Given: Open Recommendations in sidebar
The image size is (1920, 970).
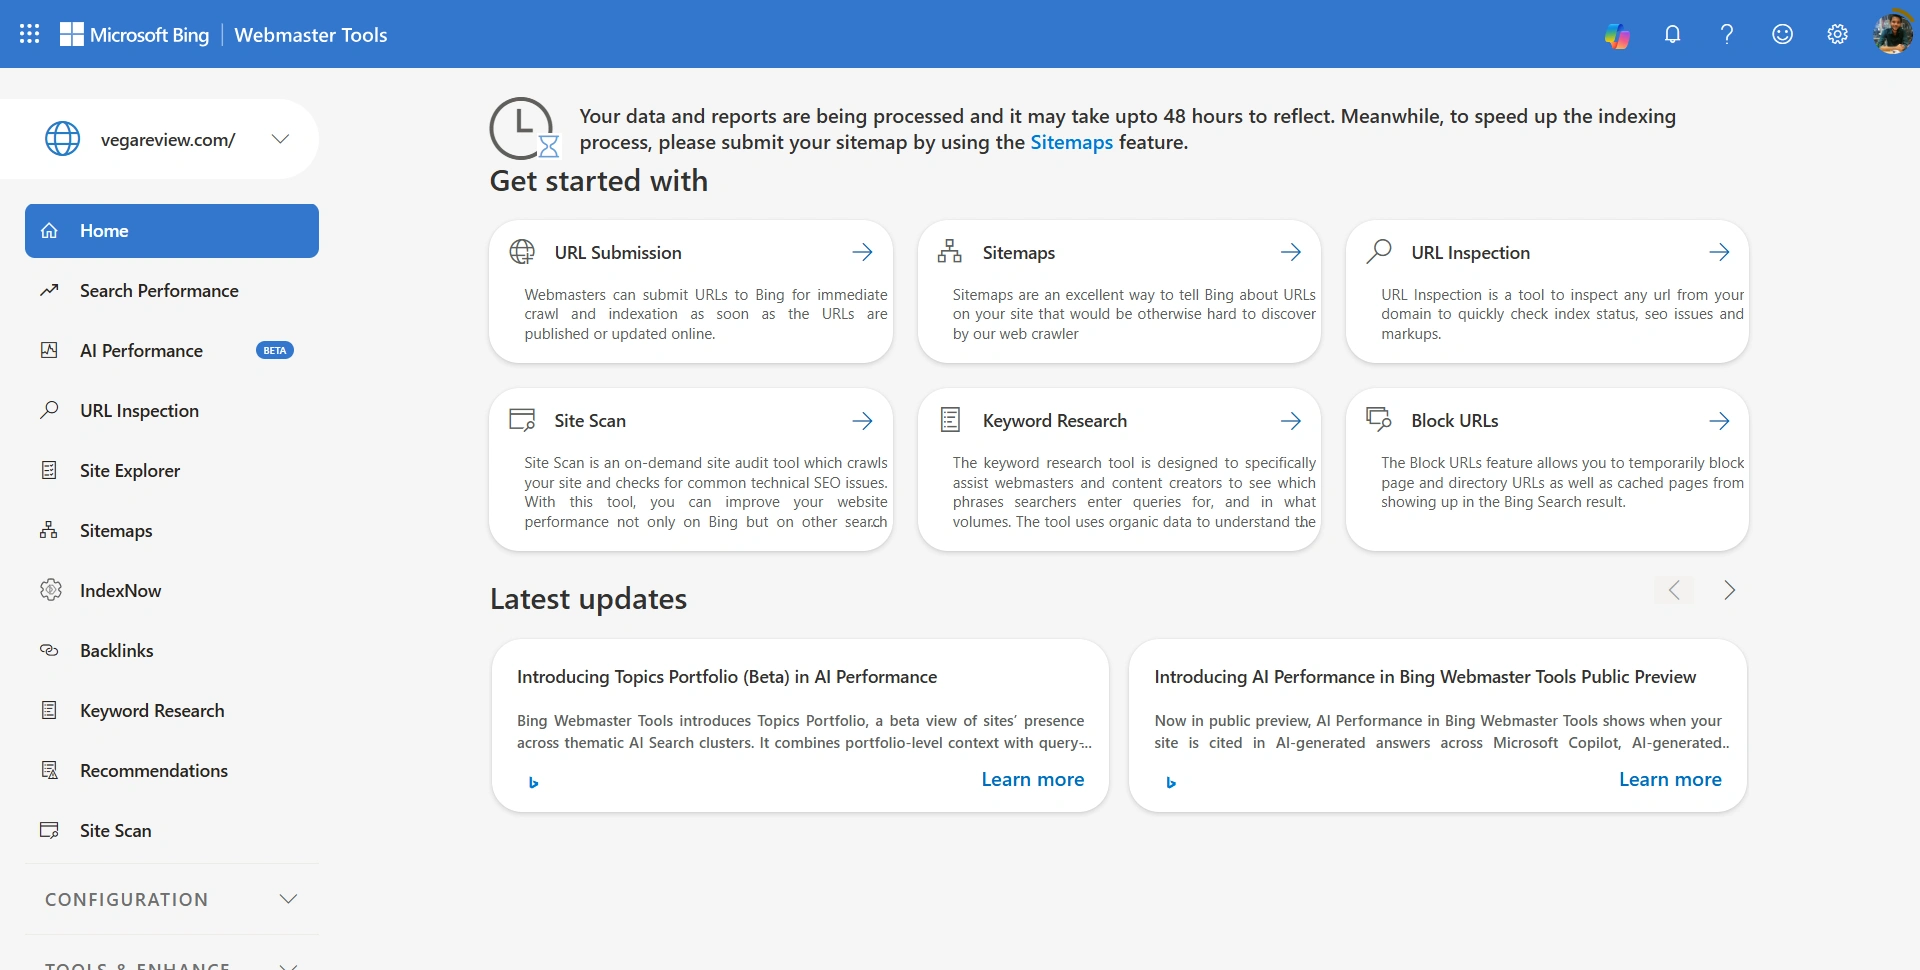Looking at the screenshot, I should pyautogui.click(x=172, y=771).
